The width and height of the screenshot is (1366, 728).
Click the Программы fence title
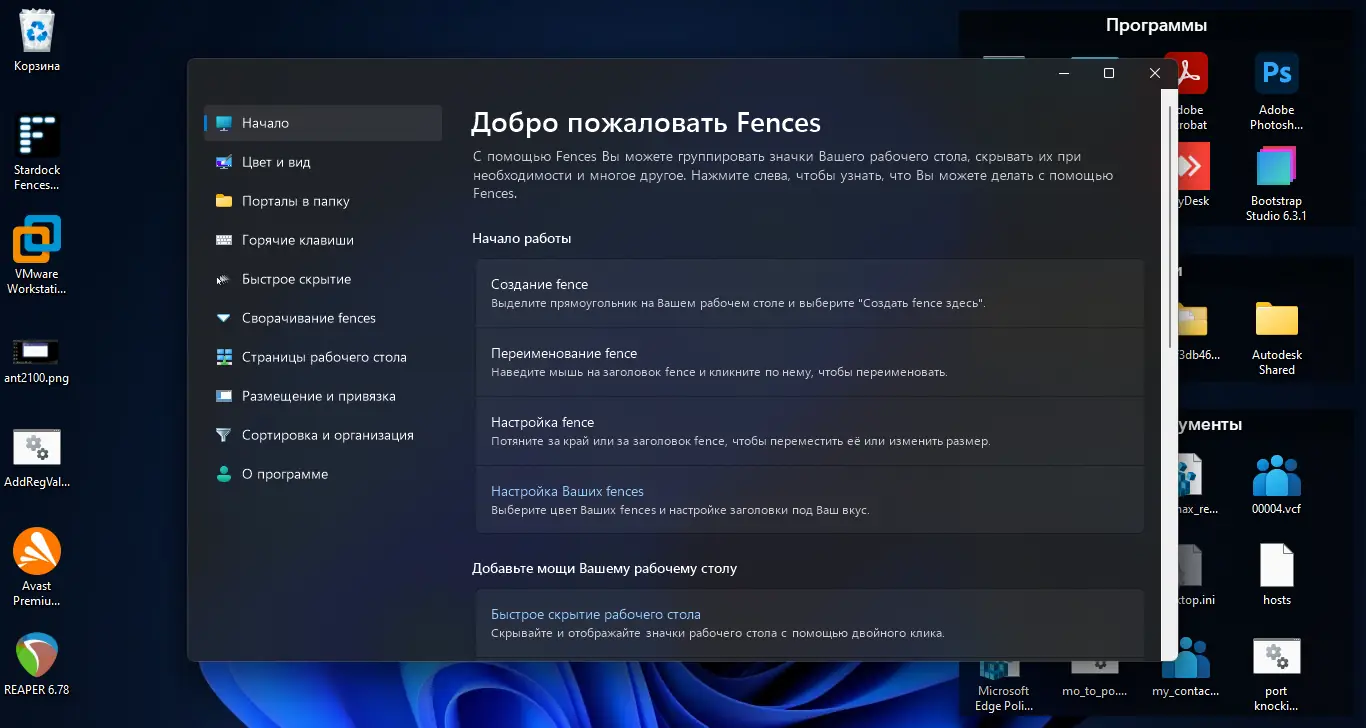[1156, 25]
